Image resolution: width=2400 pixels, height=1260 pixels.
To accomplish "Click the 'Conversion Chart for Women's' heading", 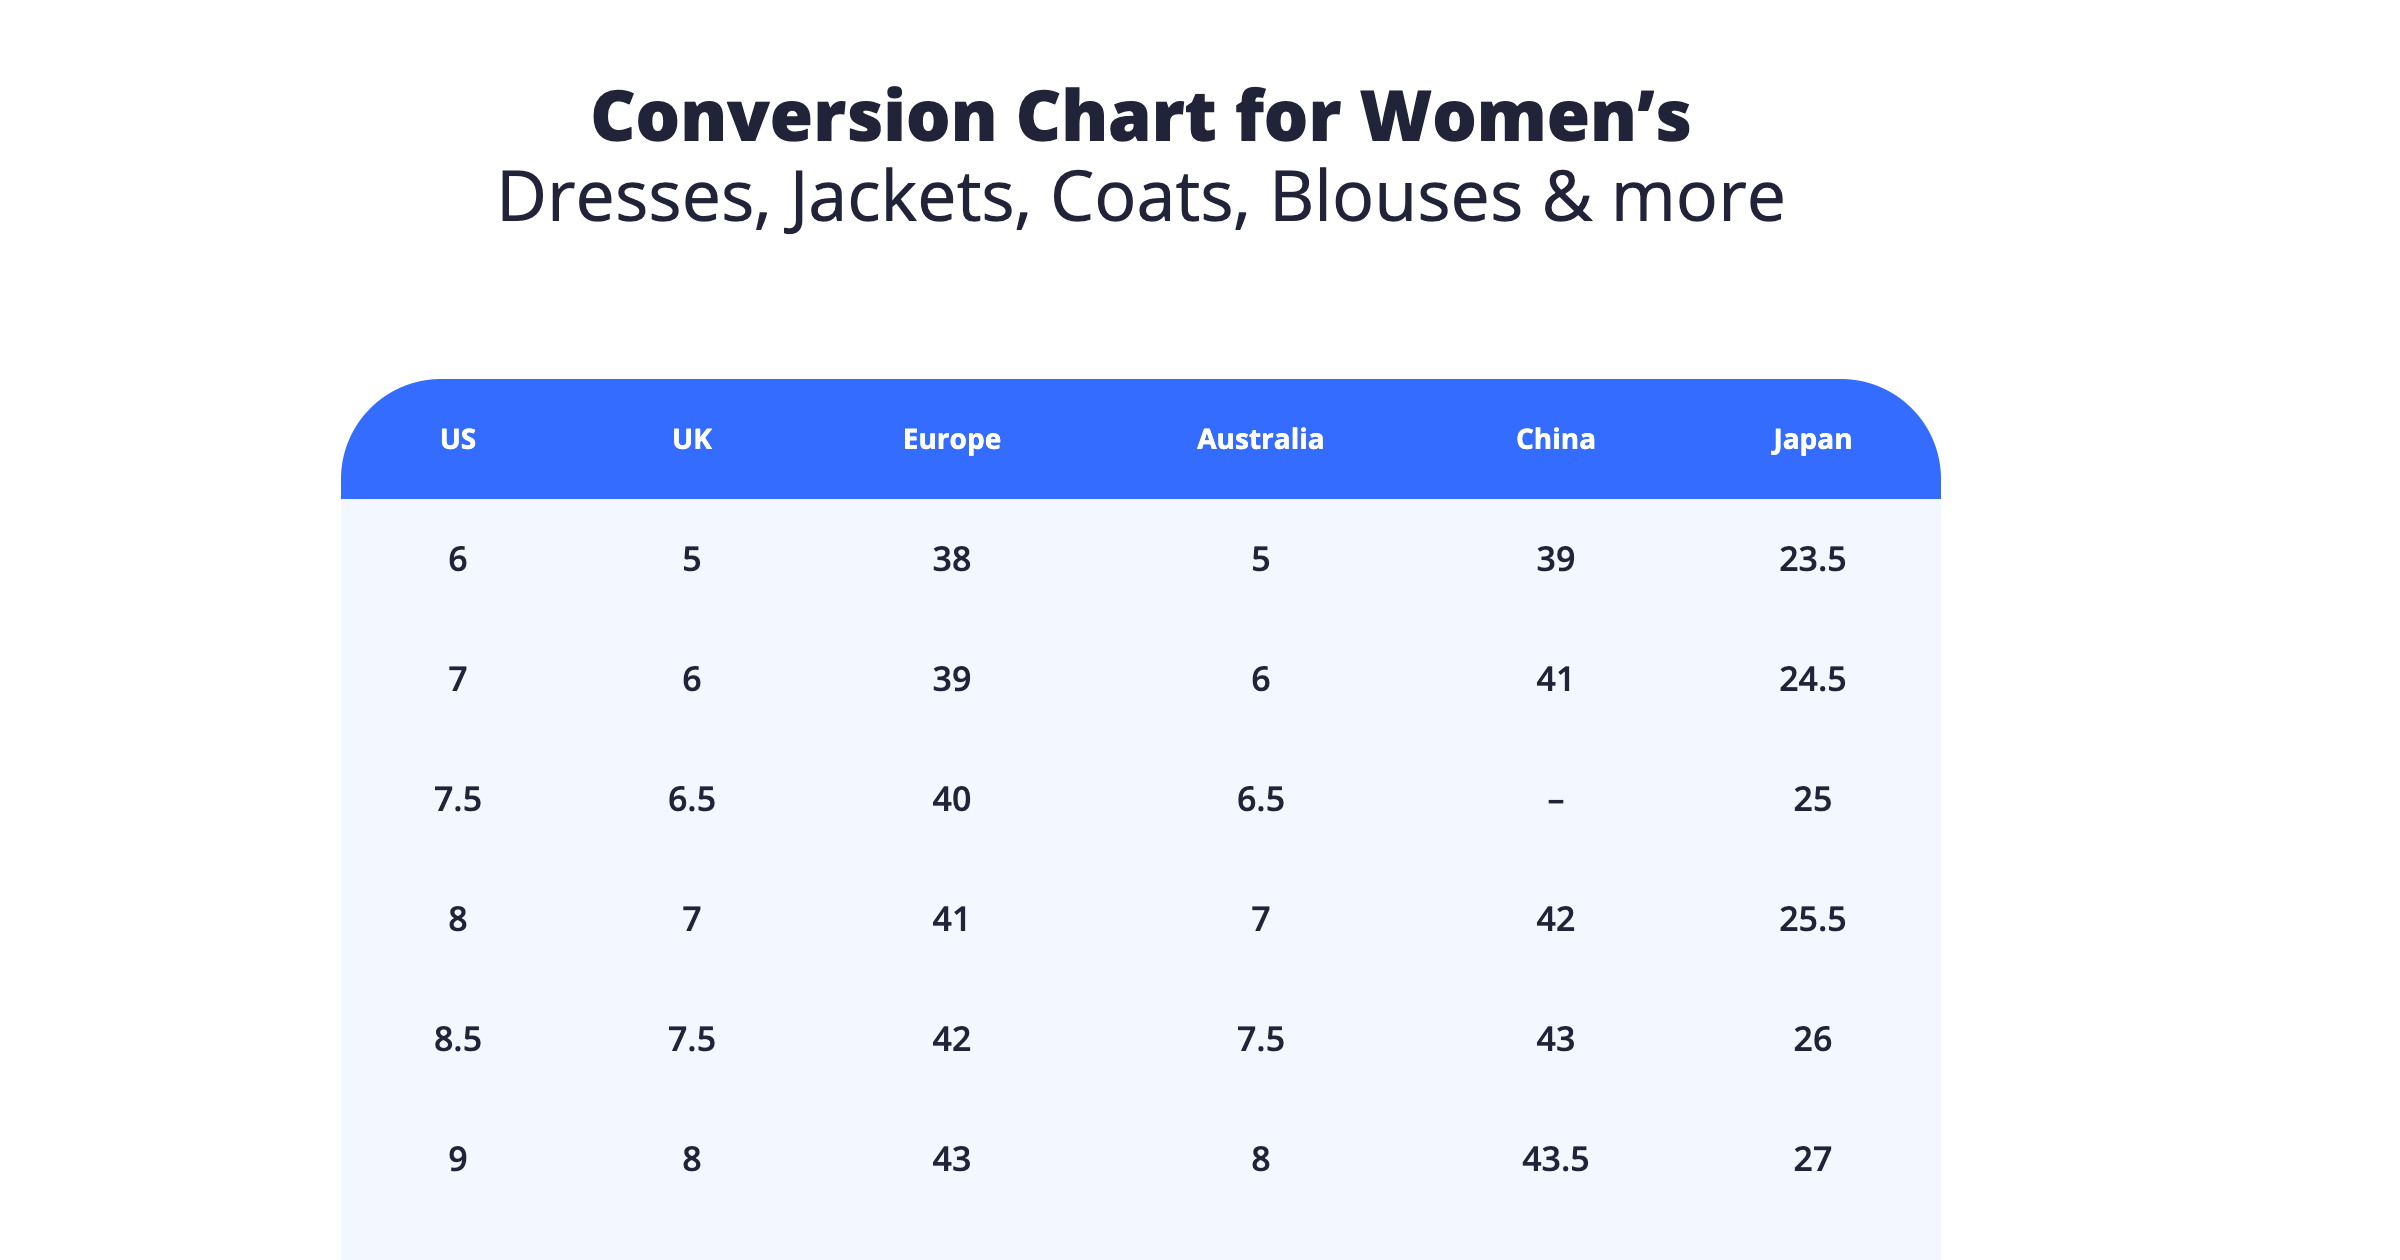I will (x=1141, y=116).
